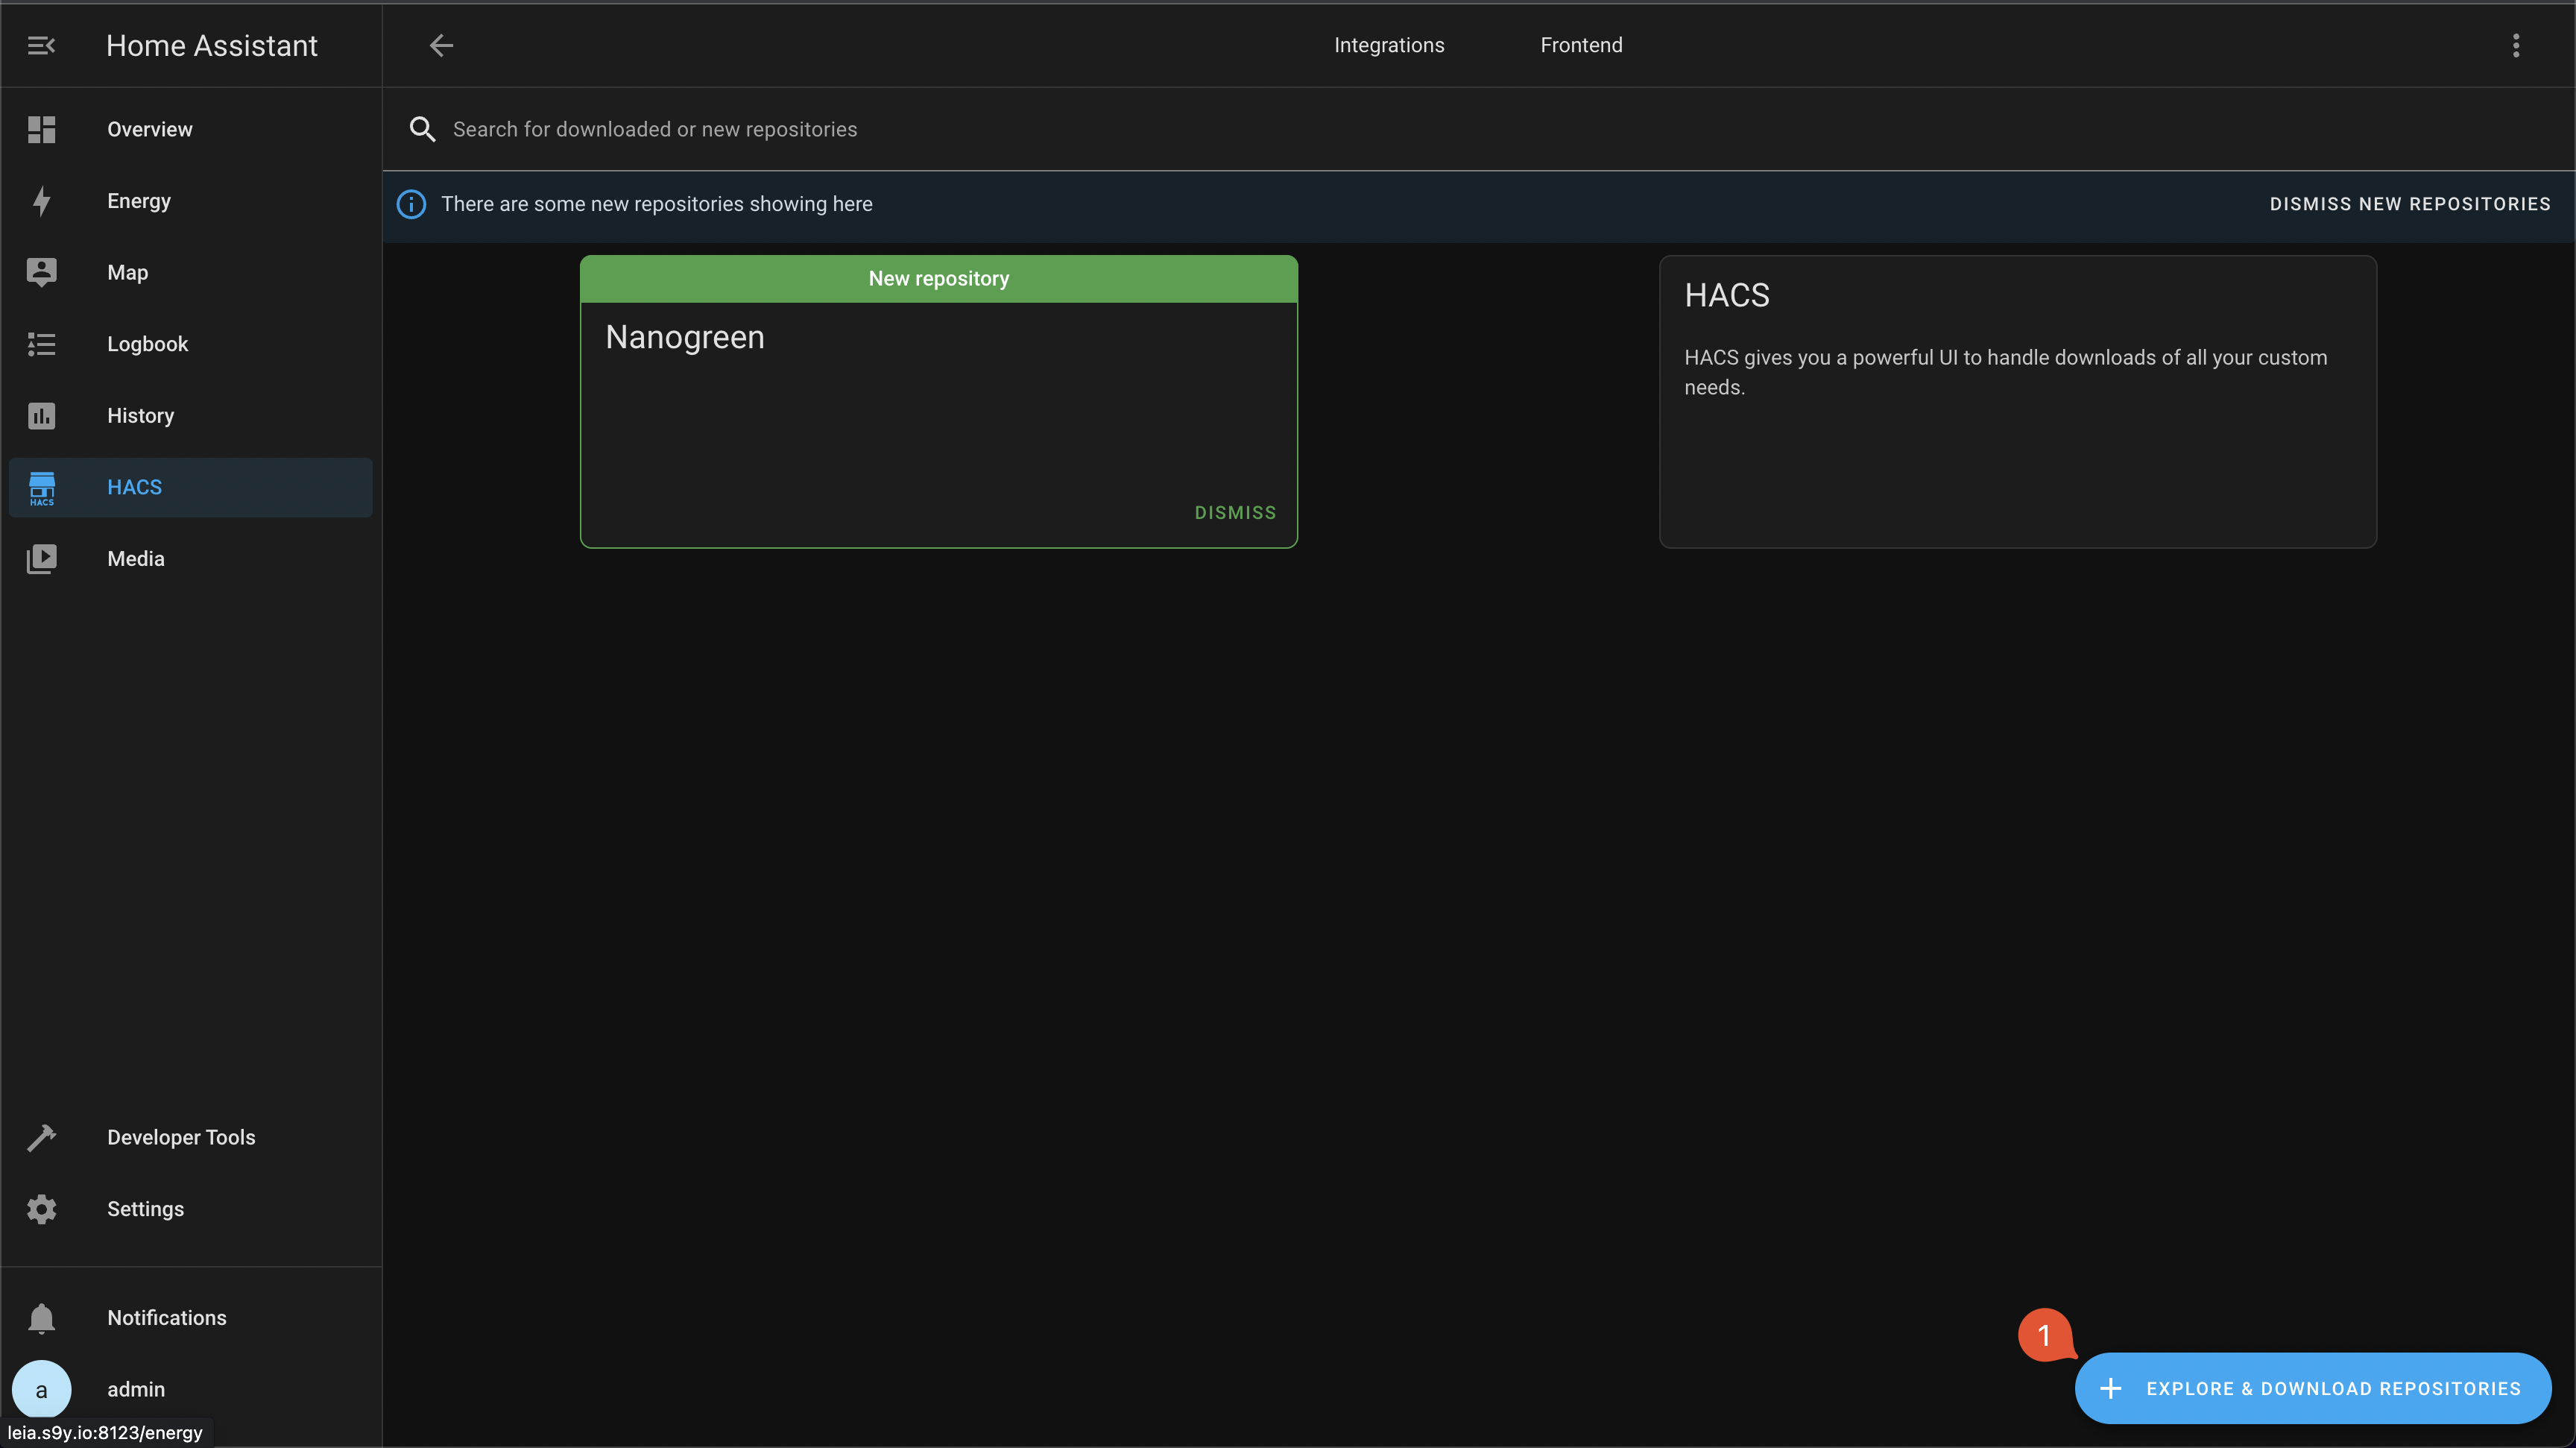
Task: Open the three-dot overflow menu
Action: point(2516,45)
